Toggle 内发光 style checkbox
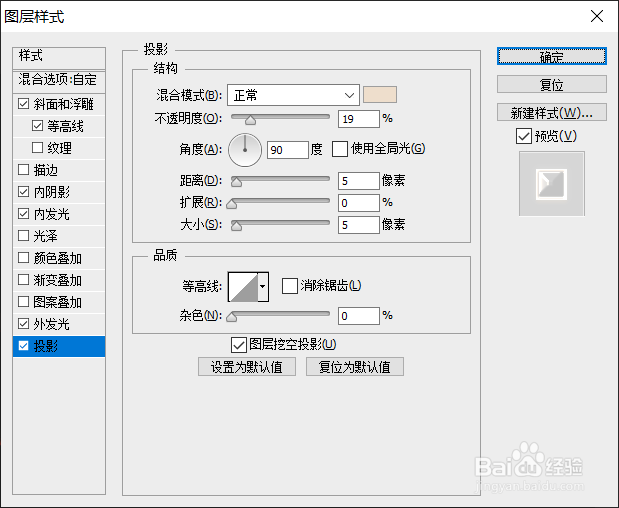Viewport: 619px width, 508px height. pos(24,214)
